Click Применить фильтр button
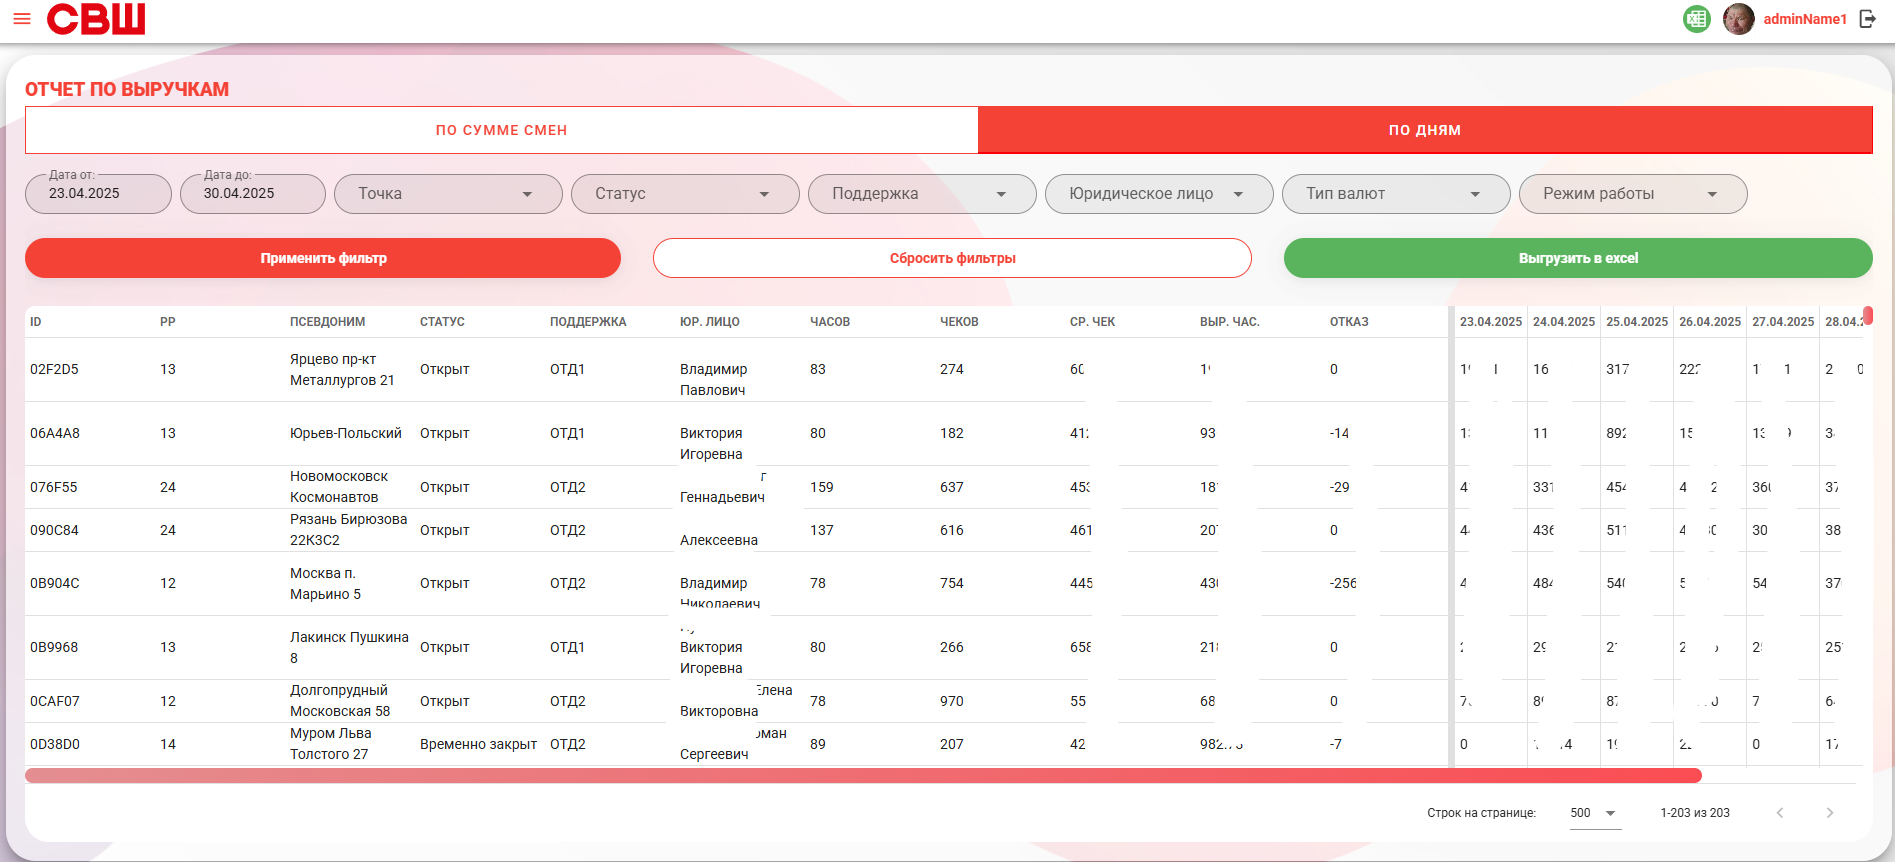The image size is (1895, 862). coord(323,258)
